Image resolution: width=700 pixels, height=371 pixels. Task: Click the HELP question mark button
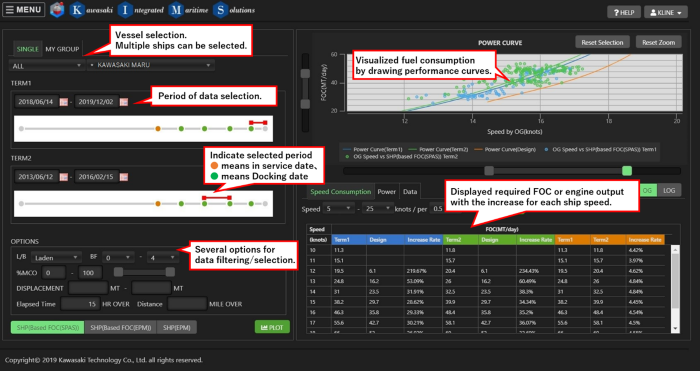624,13
